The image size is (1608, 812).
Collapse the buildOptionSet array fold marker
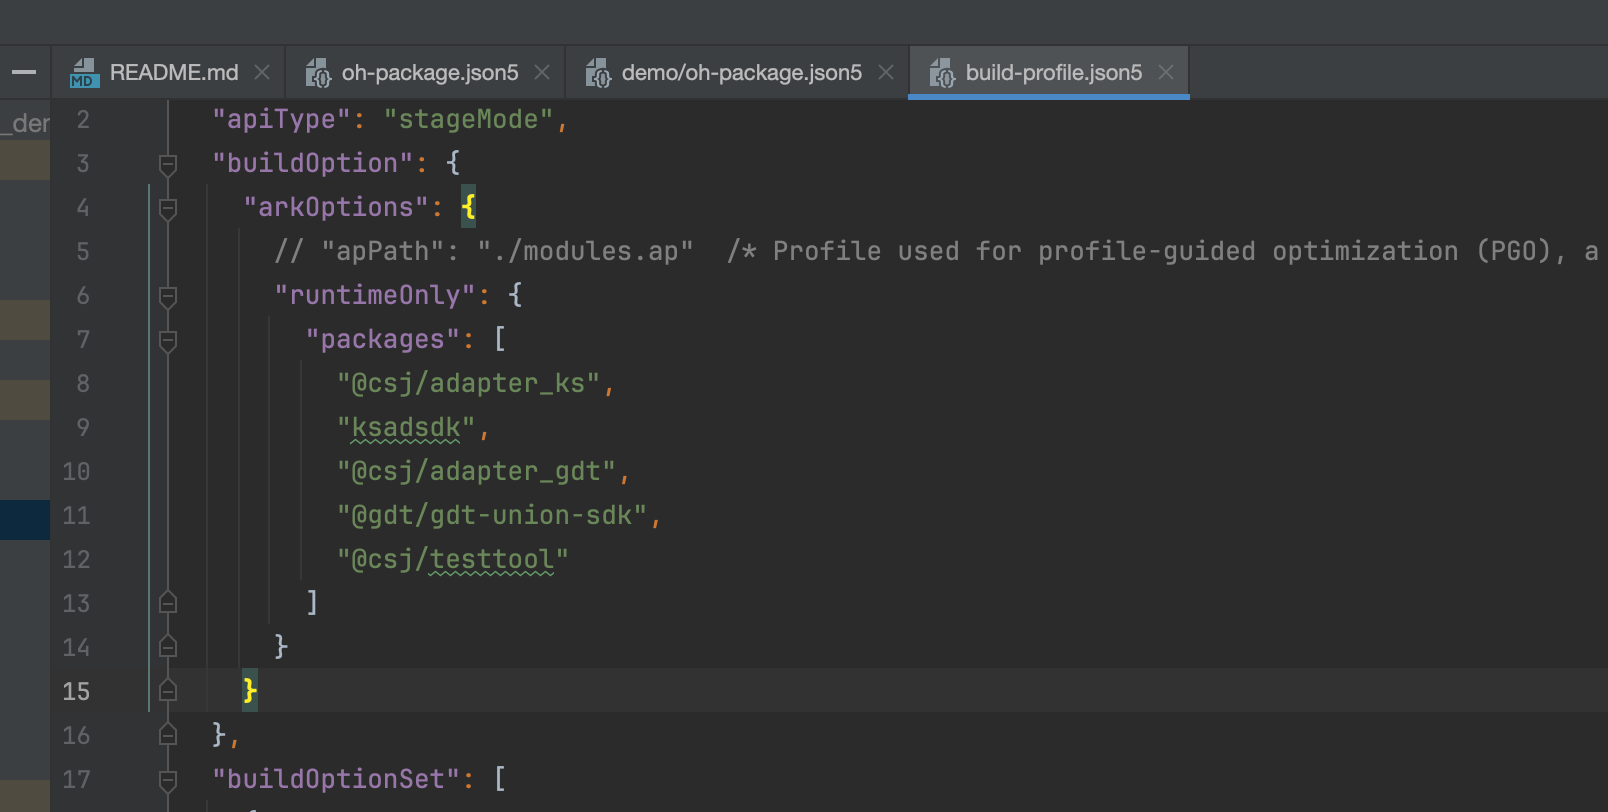coord(168,780)
